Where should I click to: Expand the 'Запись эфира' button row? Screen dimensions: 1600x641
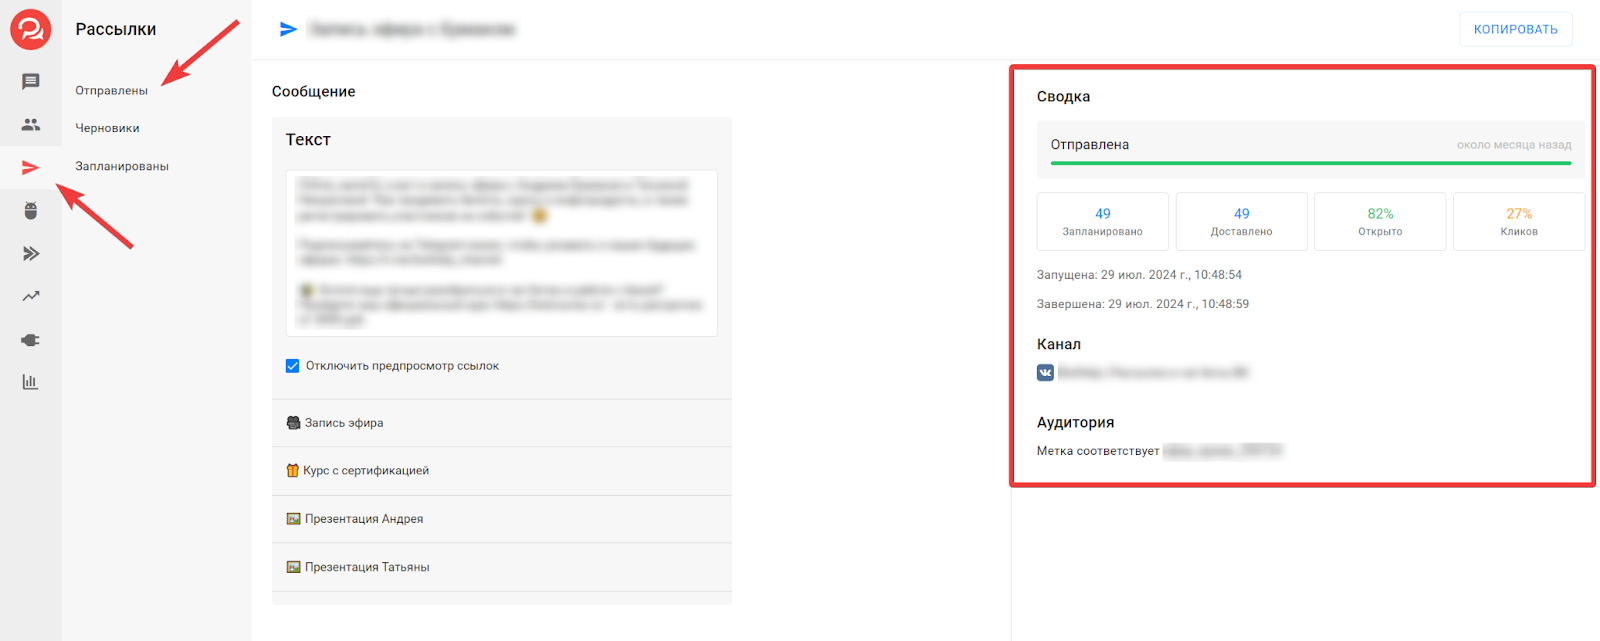[x=501, y=423]
